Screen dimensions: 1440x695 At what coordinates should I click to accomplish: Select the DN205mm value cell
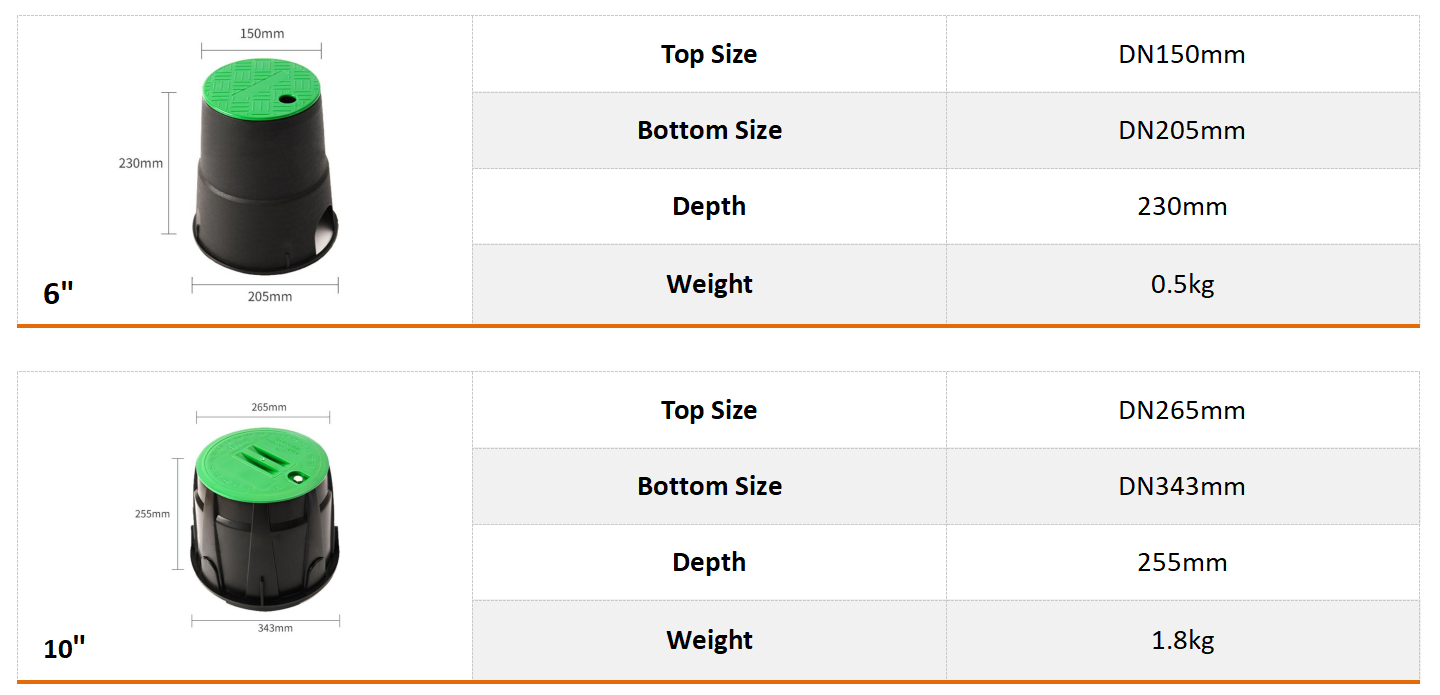coord(1182,130)
